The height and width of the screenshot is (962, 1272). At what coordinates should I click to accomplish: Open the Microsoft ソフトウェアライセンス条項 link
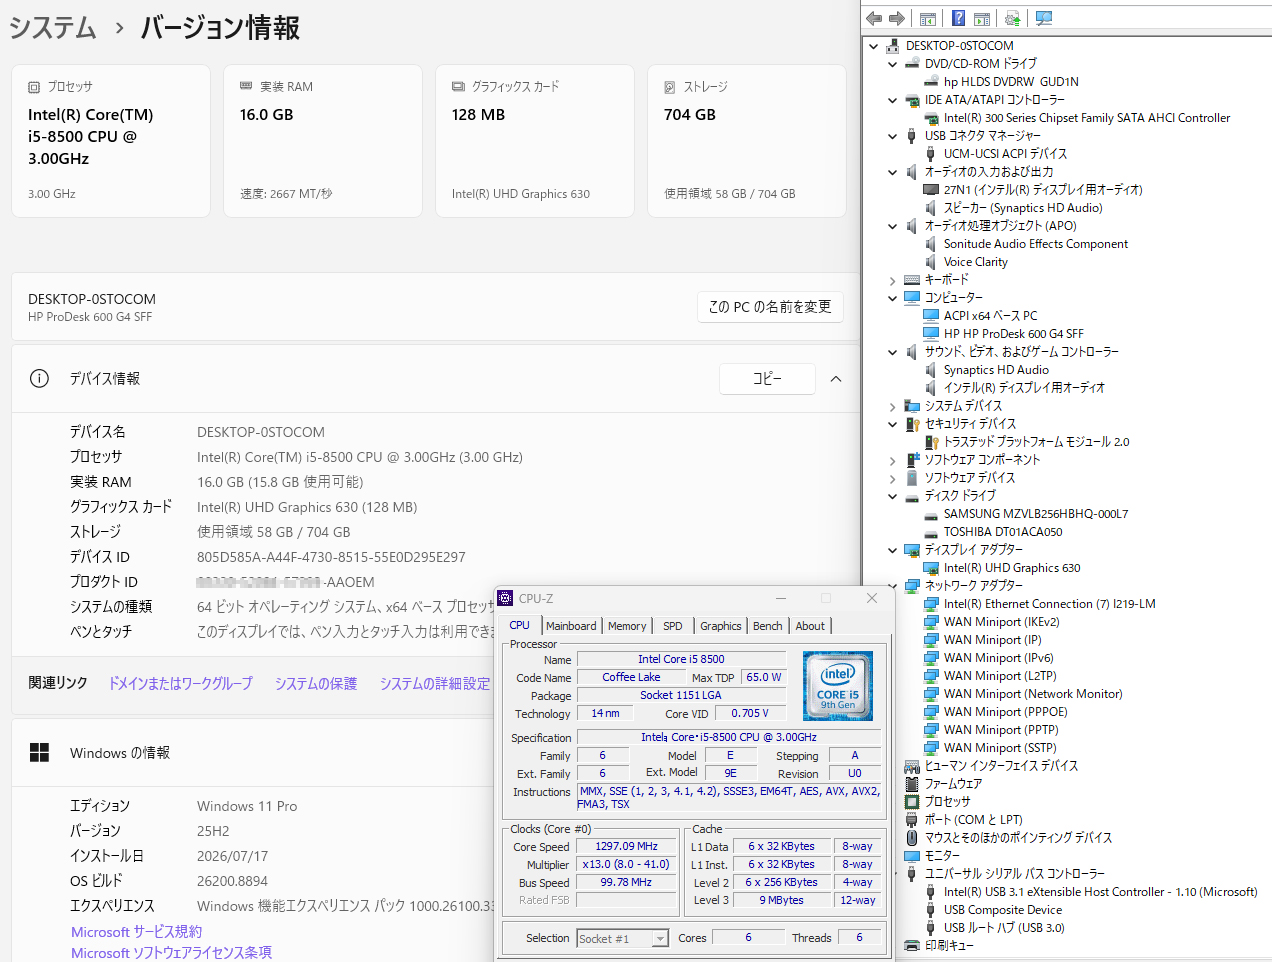(171, 952)
